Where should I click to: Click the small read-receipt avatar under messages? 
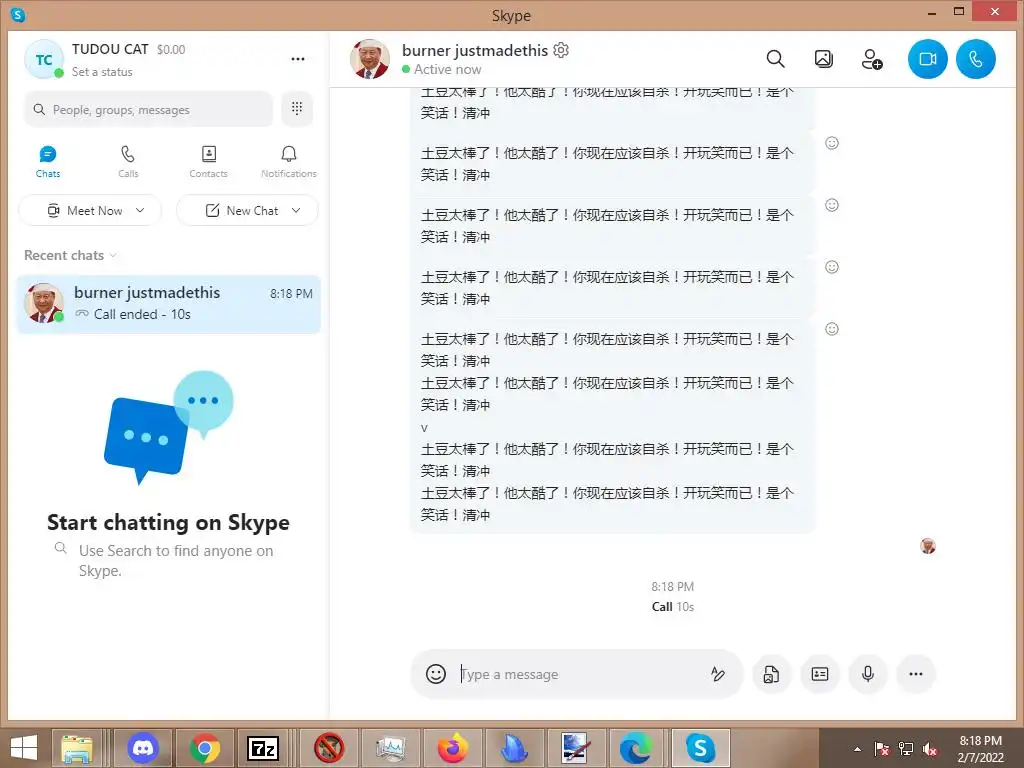pyautogui.click(x=928, y=546)
